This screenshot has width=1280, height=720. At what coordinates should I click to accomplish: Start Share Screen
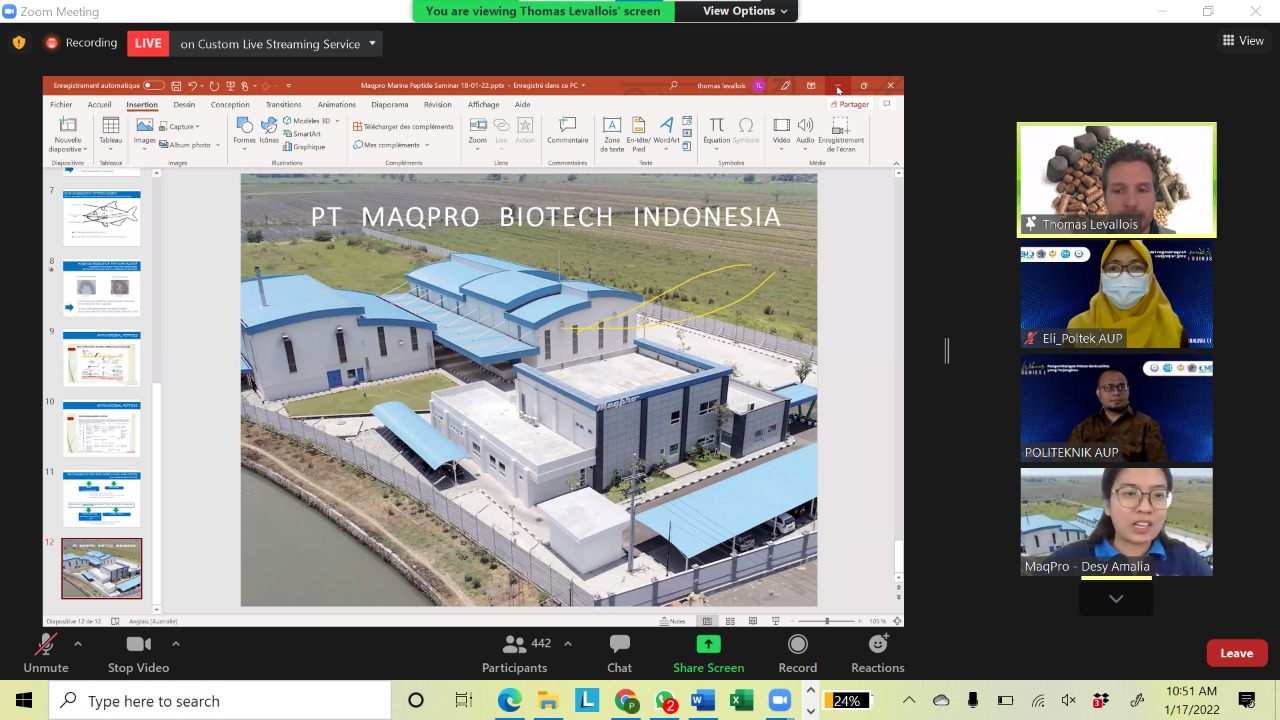coord(708,654)
